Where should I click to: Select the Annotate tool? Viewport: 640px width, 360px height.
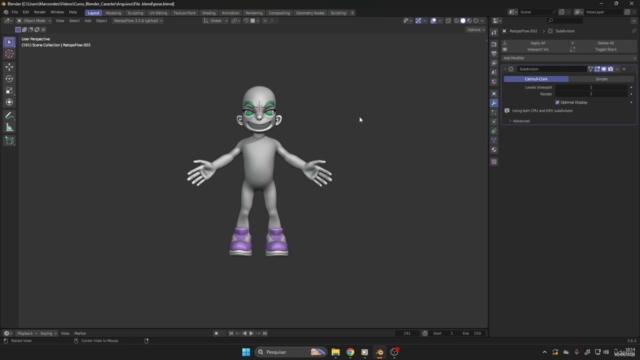tap(9, 116)
